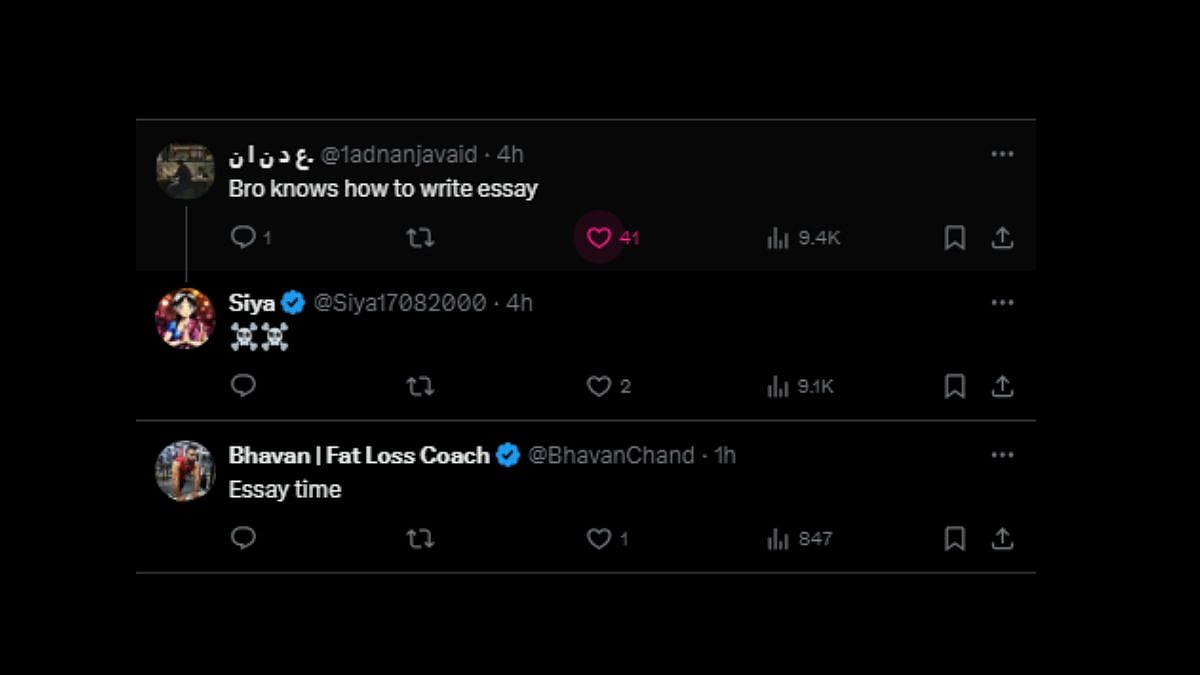Open the @BhavanChand profile link
Image resolution: width=1200 pixels, height=675 pixels.
(611, 455)
